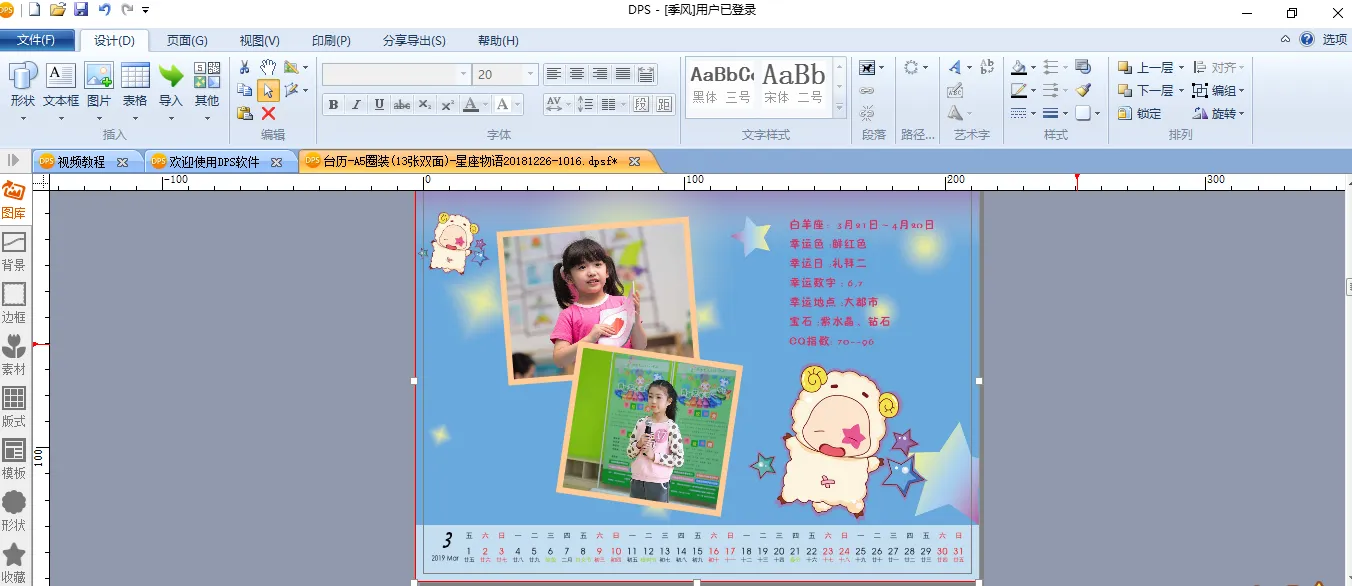The width and height of the screenshot is (1352, 586).
Task: Select the hand pan tool
Action: pyautogui.click(x=268, y=68)
